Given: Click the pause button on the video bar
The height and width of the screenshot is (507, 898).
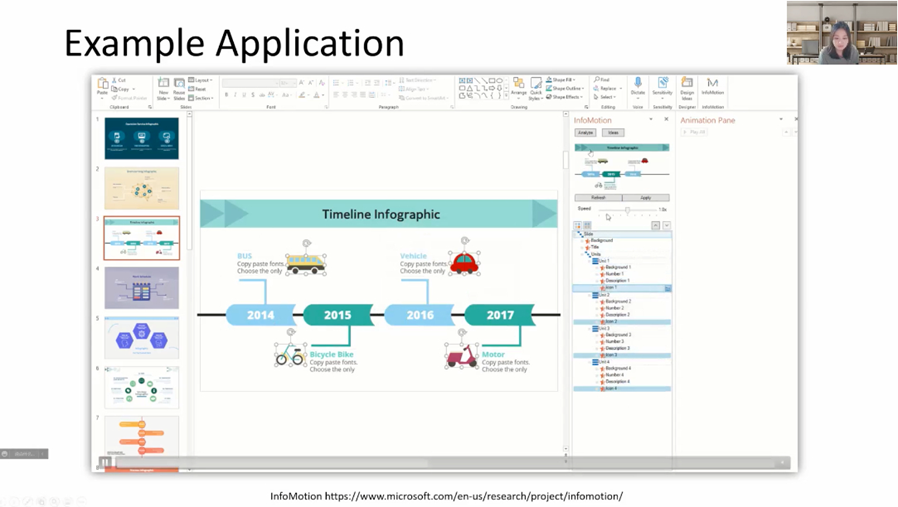Looking at the screenshot, I should [105, 462].
